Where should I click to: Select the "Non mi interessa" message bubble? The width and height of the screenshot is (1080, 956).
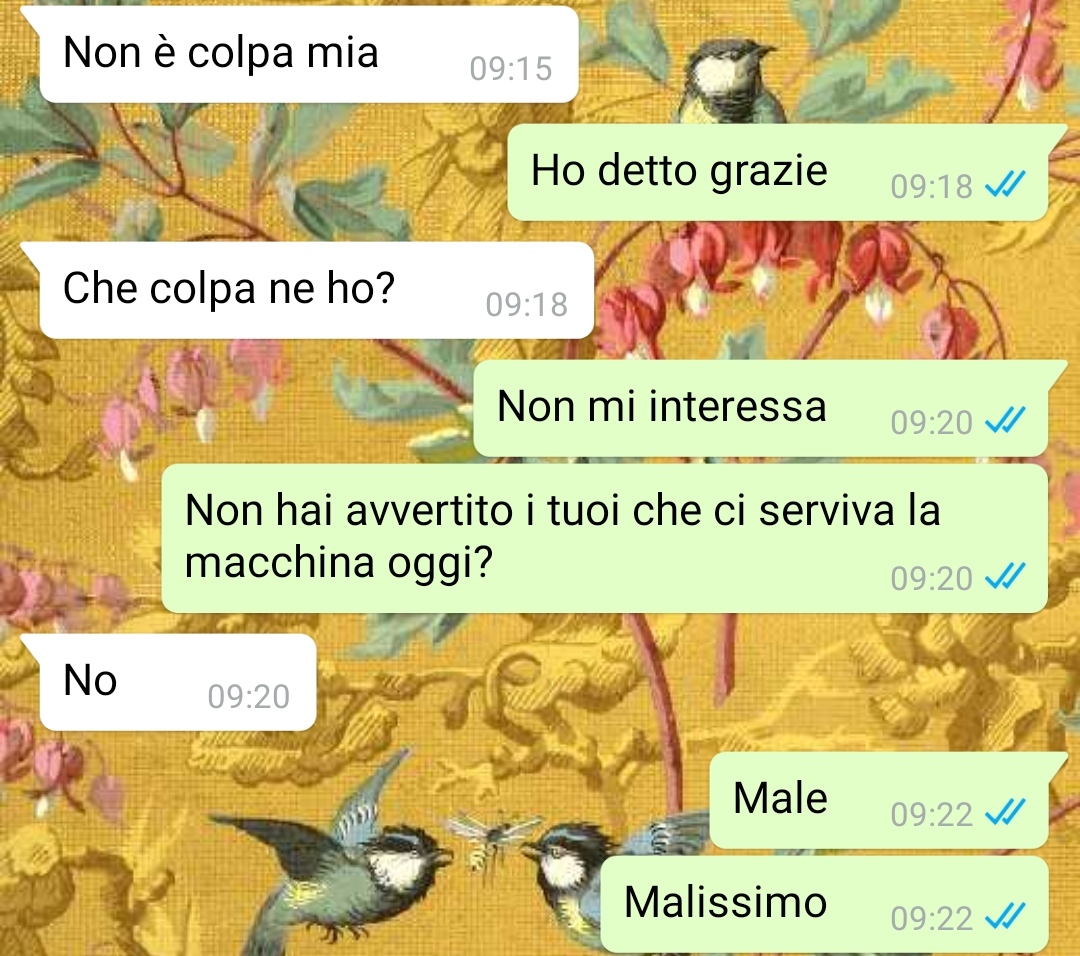[760, 408]
